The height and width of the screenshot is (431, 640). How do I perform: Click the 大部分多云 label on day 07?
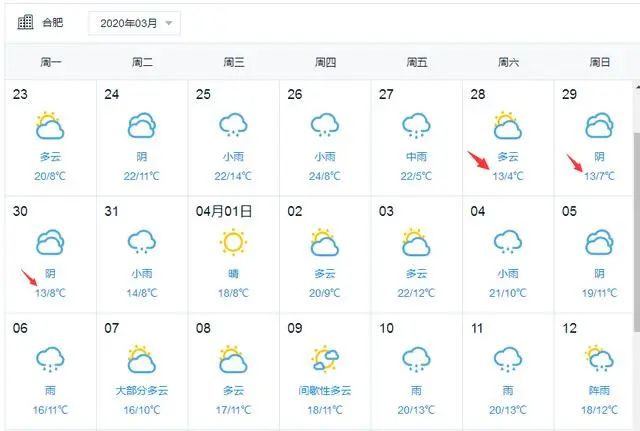click(142, 390)
